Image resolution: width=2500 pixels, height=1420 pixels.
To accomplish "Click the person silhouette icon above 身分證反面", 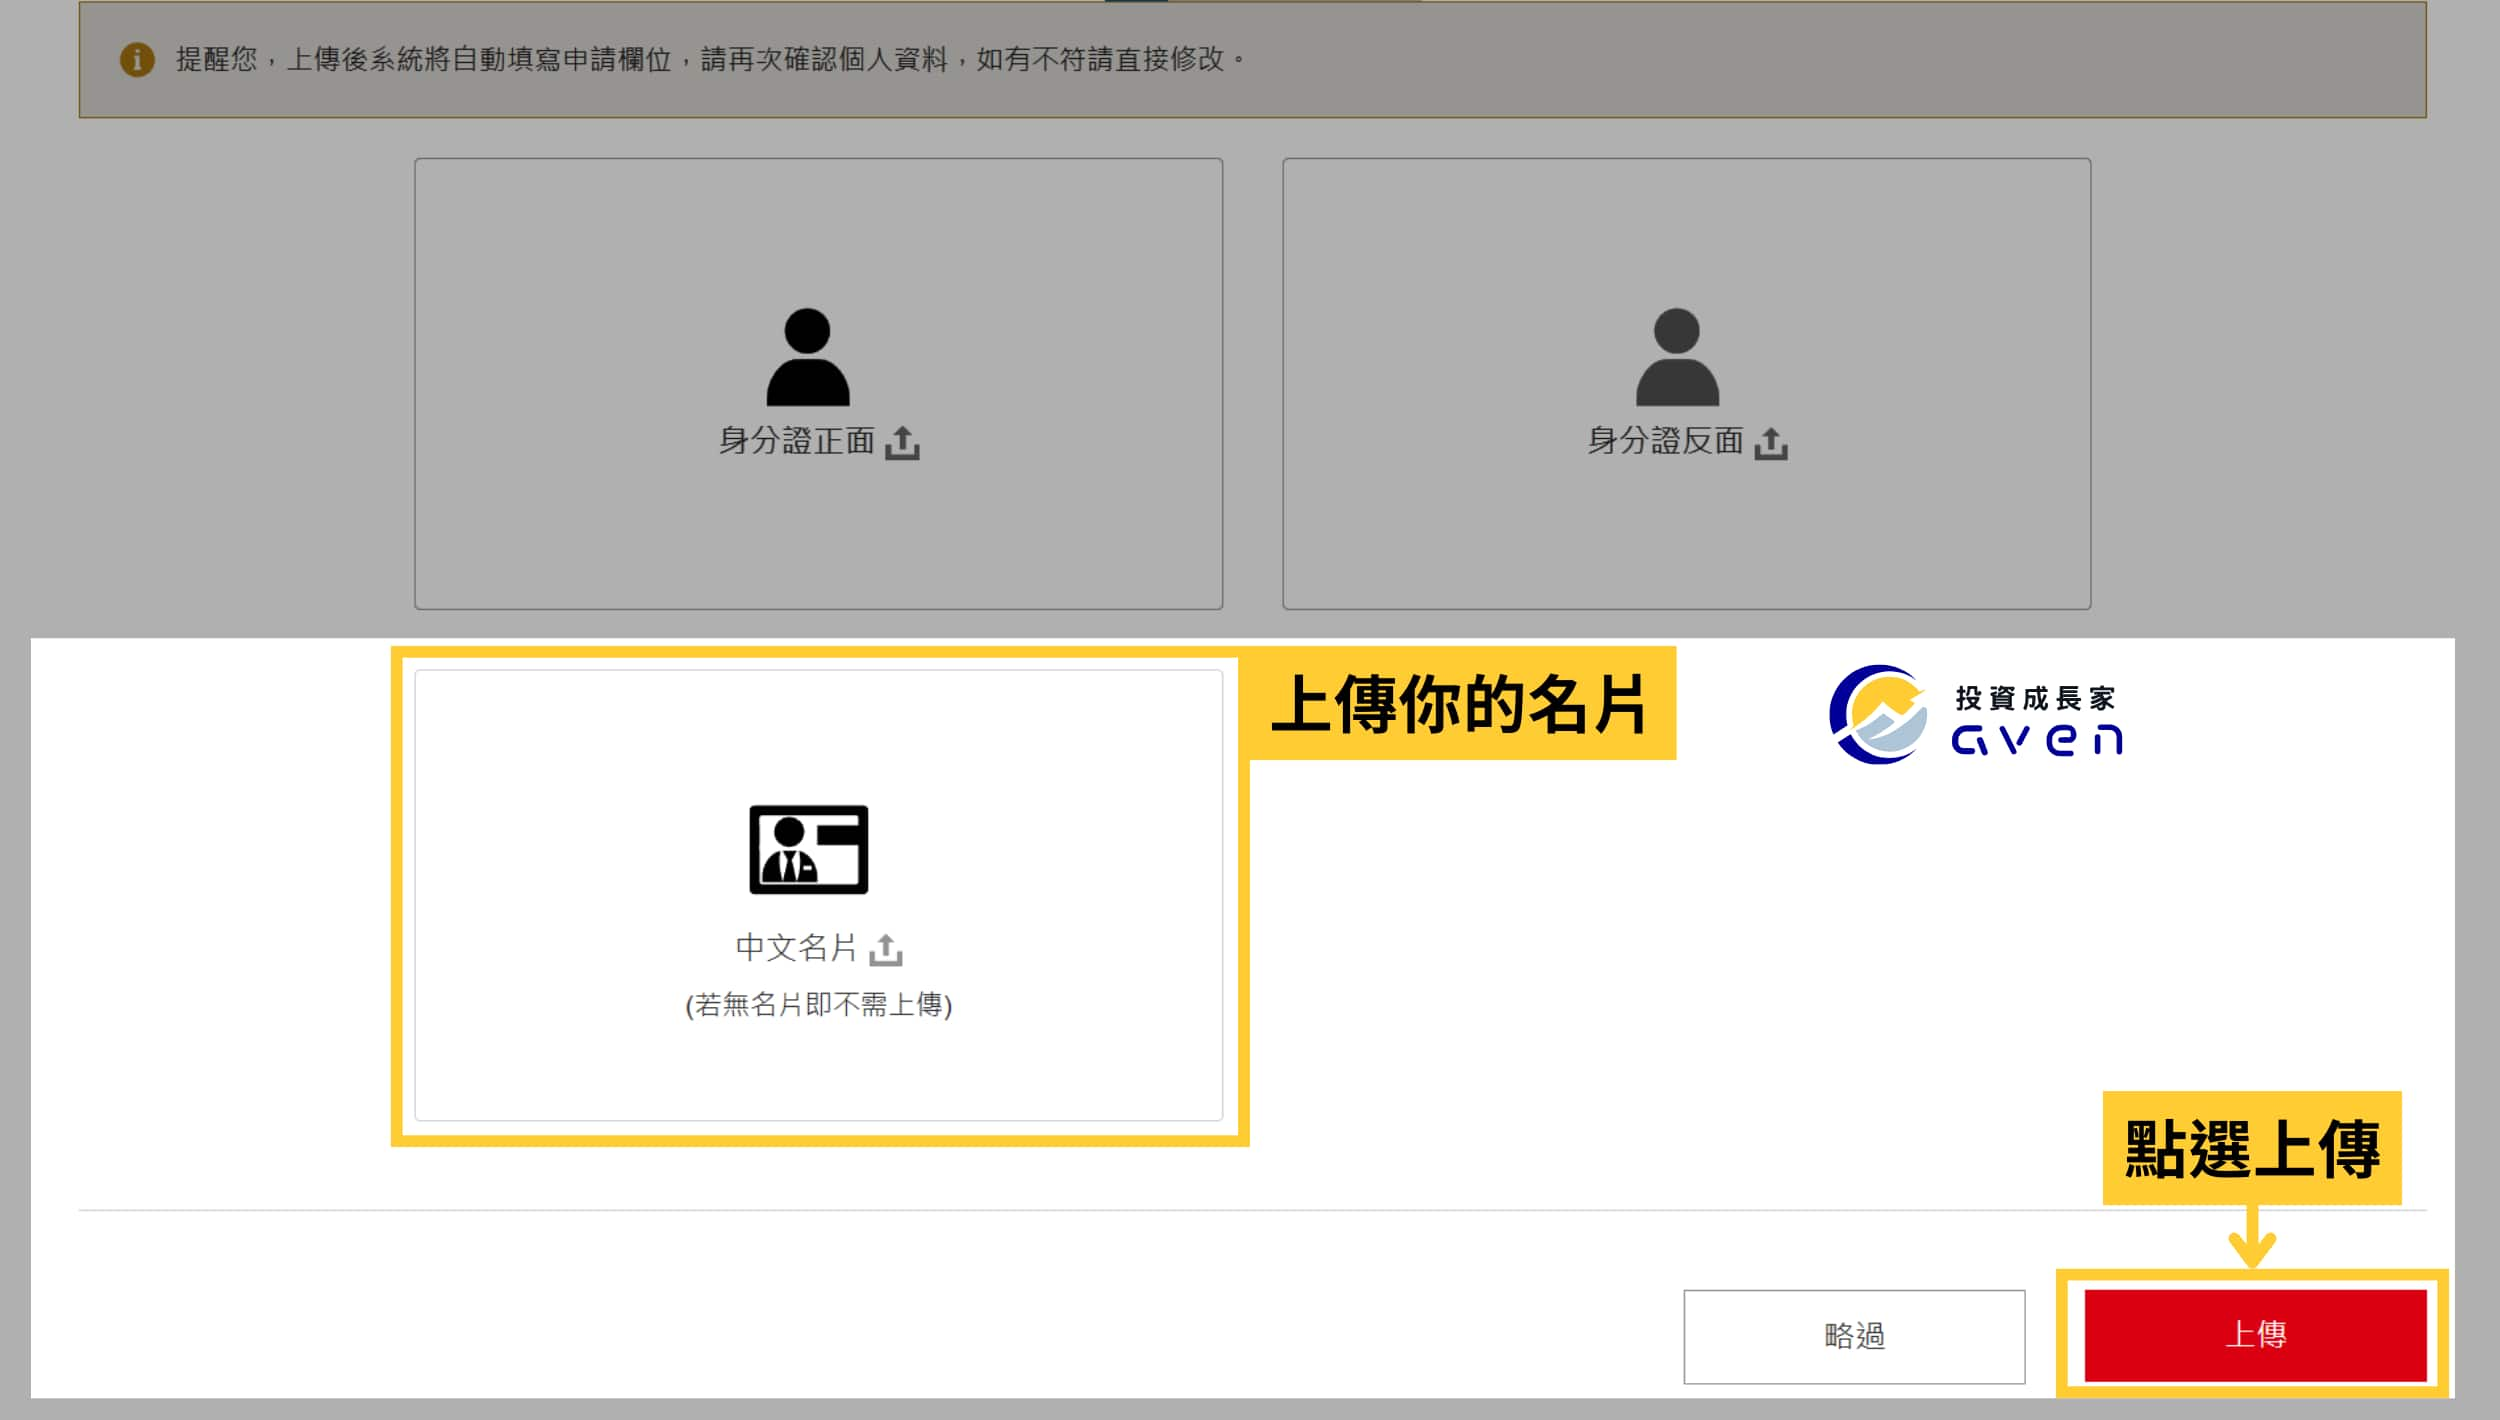I will tap(1677, 357).
